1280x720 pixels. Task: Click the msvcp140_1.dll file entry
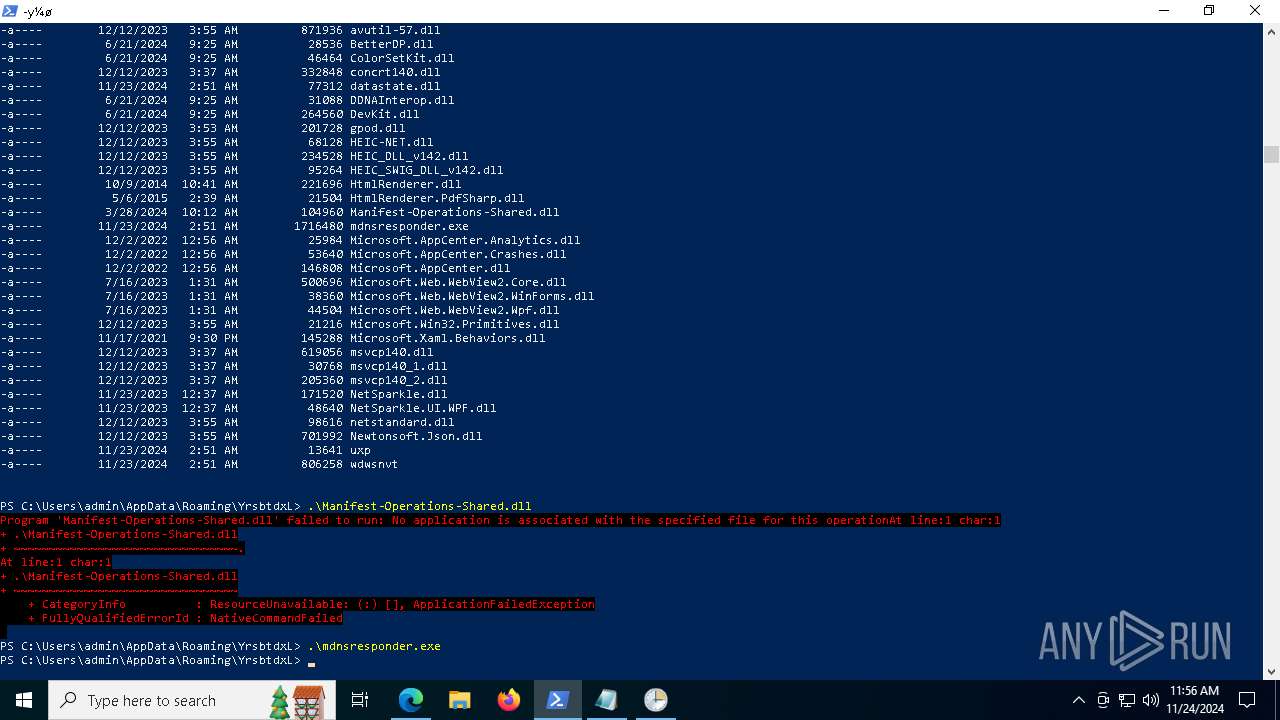click(399, 366)
